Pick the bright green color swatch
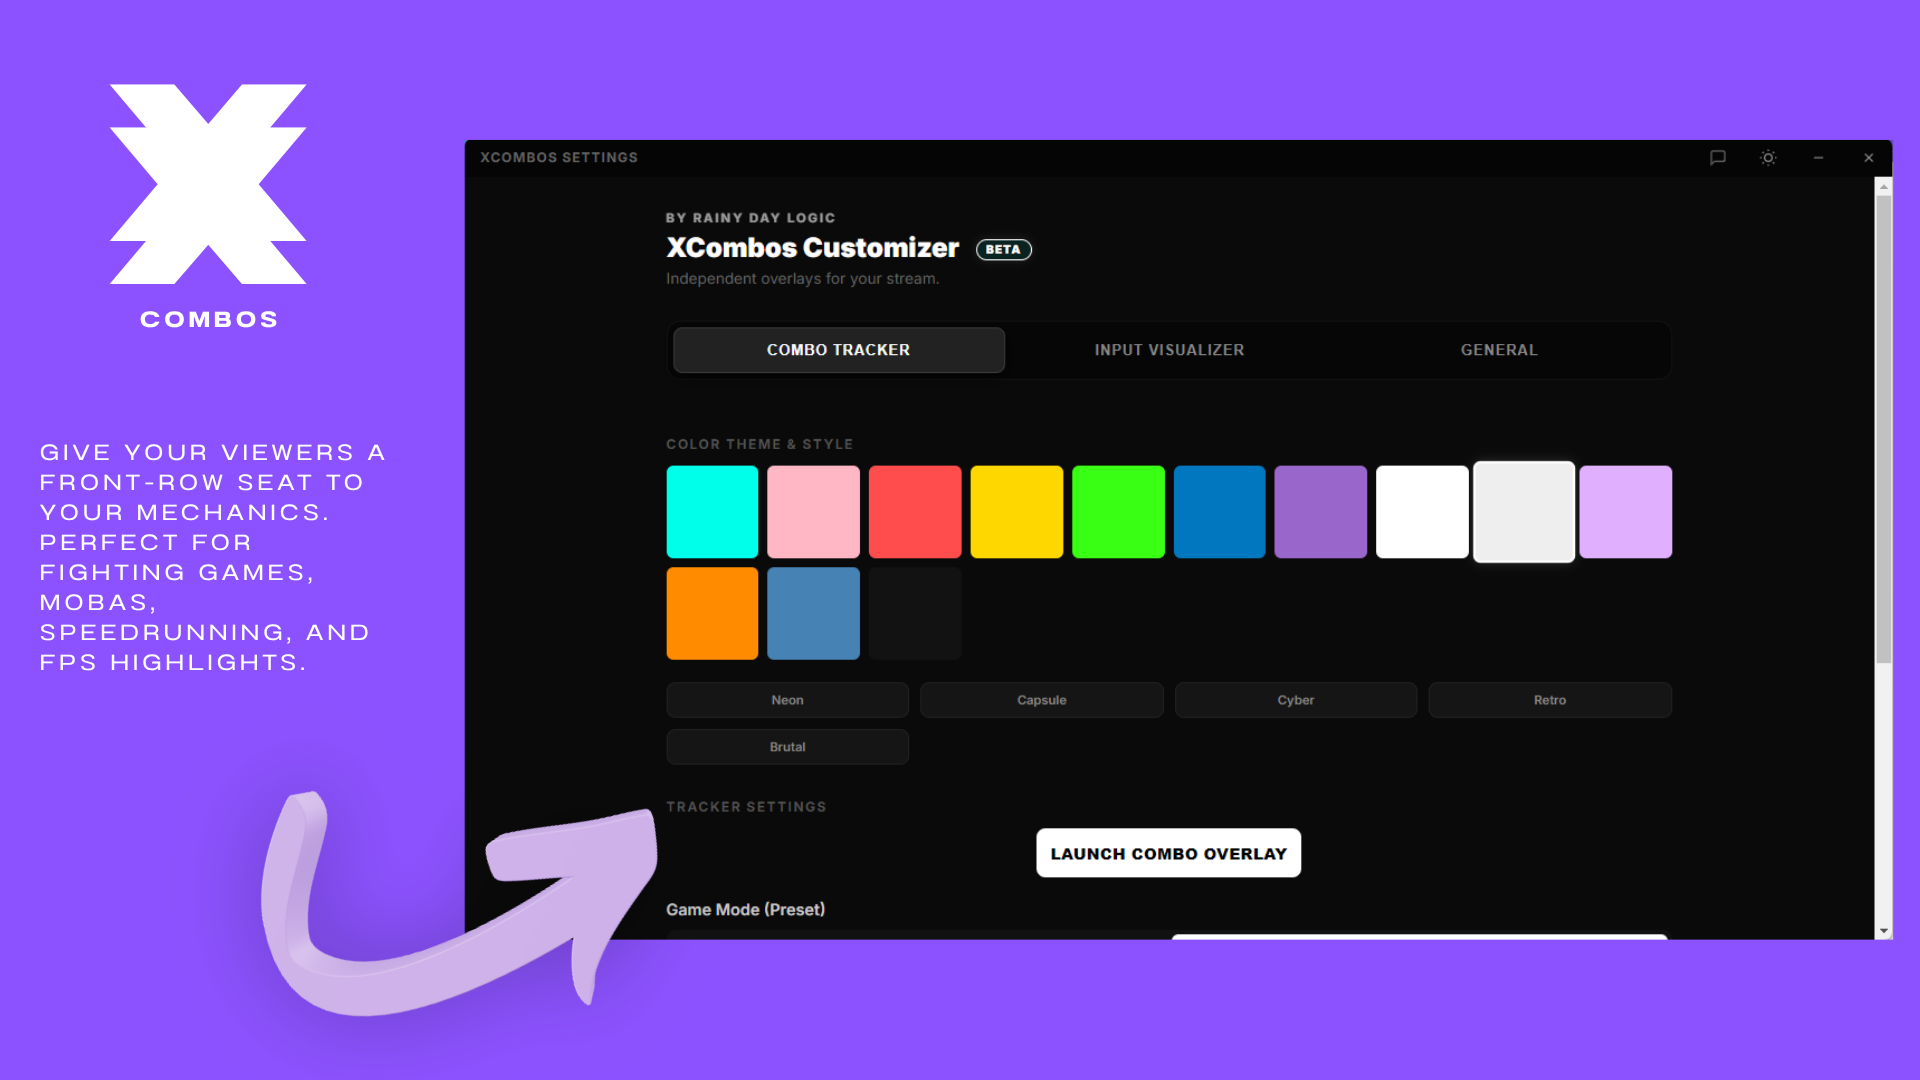The width and height of the screenshot is (1920, 1080). [x=1118, y=512]
